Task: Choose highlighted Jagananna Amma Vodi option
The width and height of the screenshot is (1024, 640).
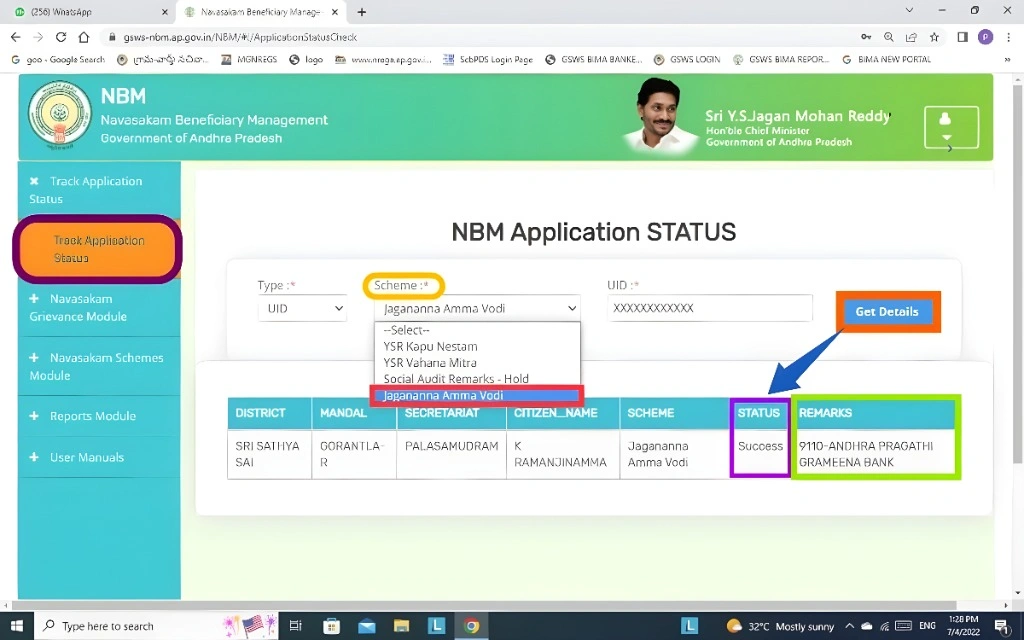Action: coord(477,395)
